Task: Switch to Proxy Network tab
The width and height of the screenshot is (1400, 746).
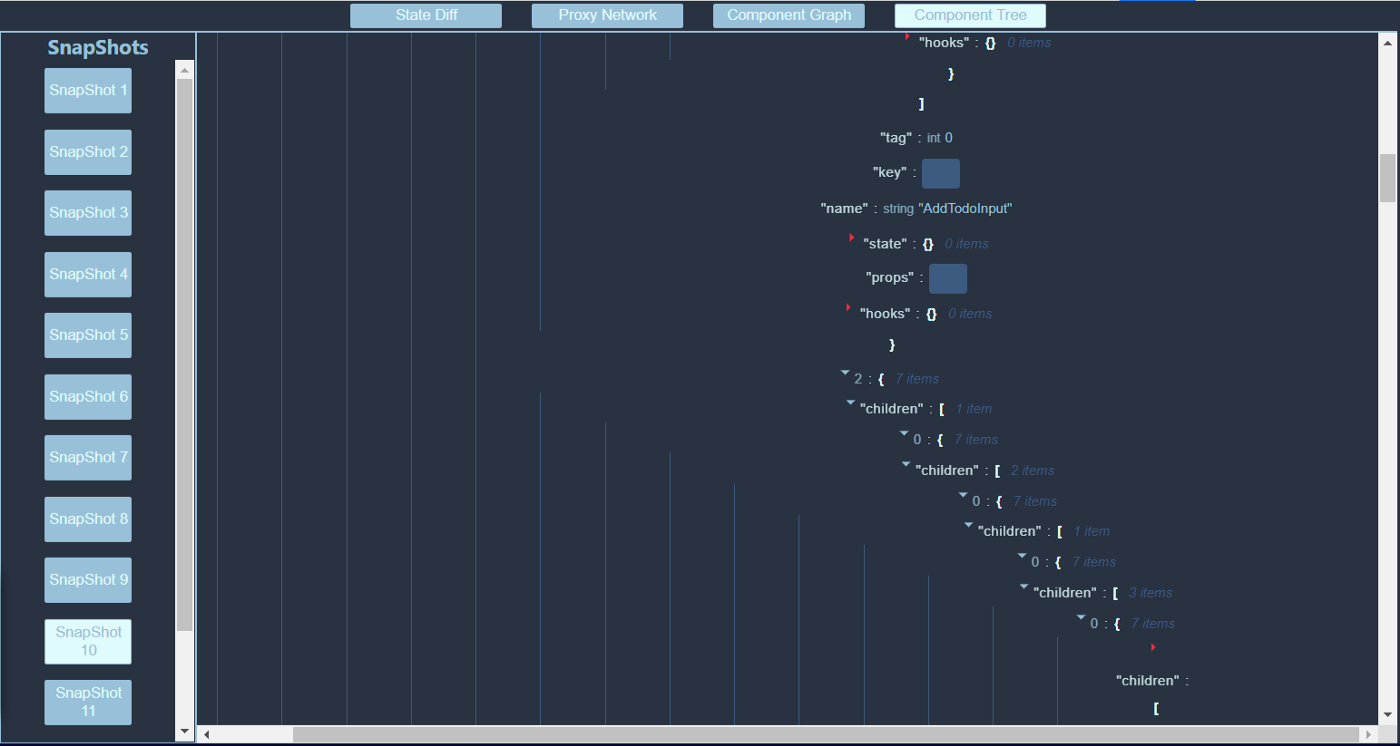Action: [607, 16]
